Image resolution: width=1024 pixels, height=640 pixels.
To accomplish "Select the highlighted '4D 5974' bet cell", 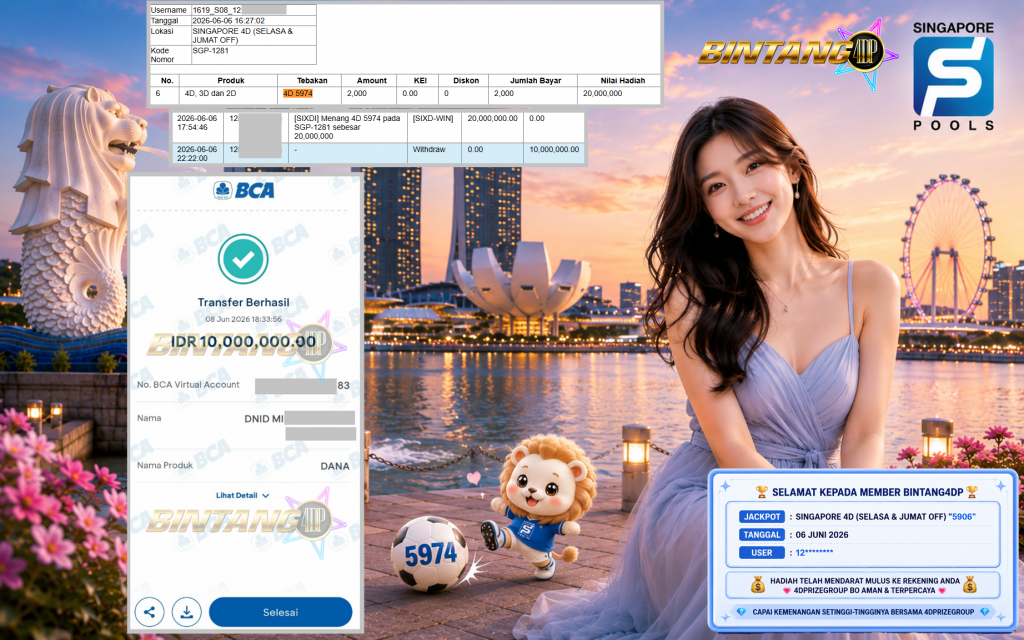I will 298,93.
